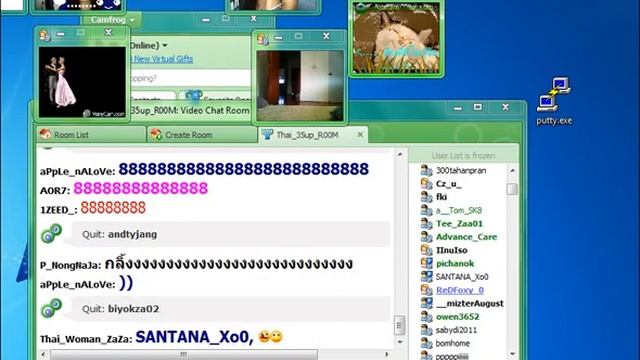640x360 pixels.
Task: Click the user list scrollbar thumb
Action: (512, 189)
